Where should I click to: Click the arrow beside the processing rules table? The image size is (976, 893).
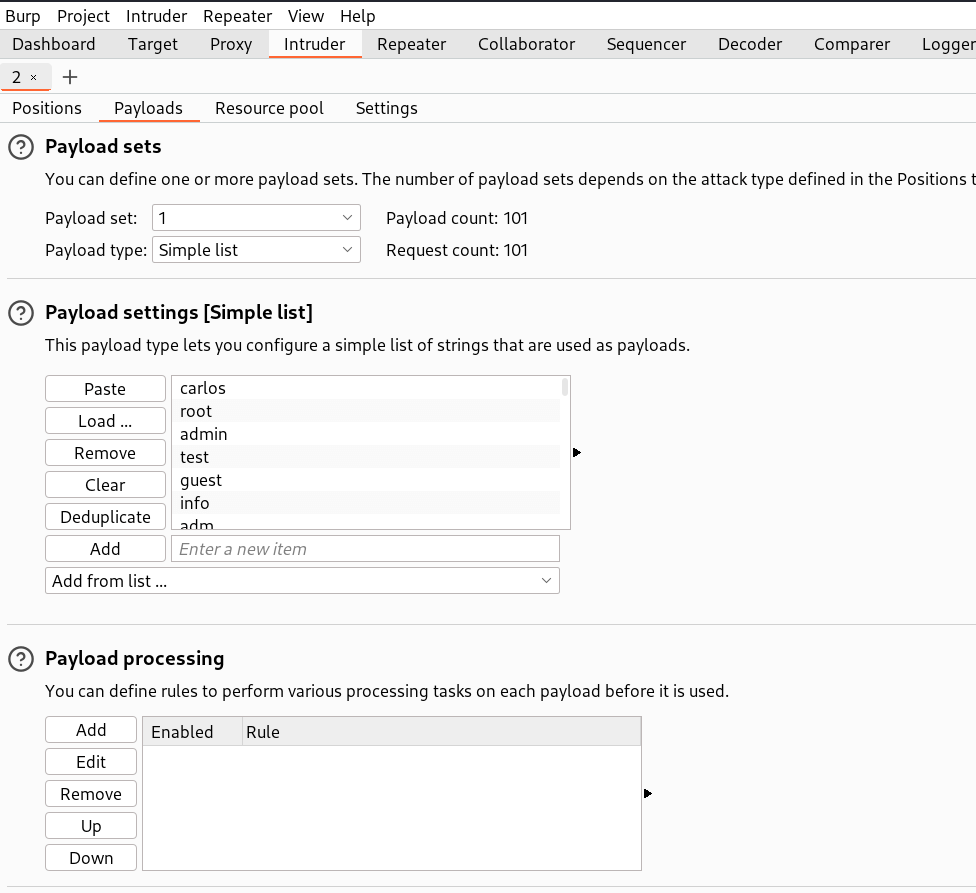pos(647,793)
